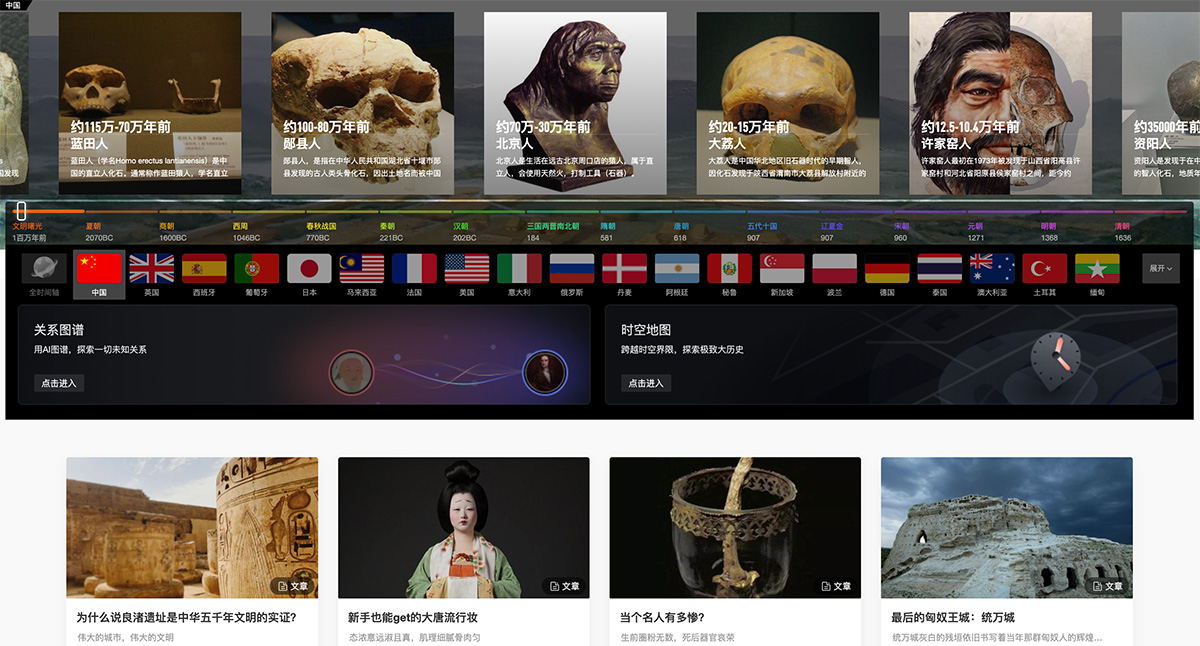Choose the United Kingdom flag
Viewport: 1200px width, 646px height.
pos(152,268)
